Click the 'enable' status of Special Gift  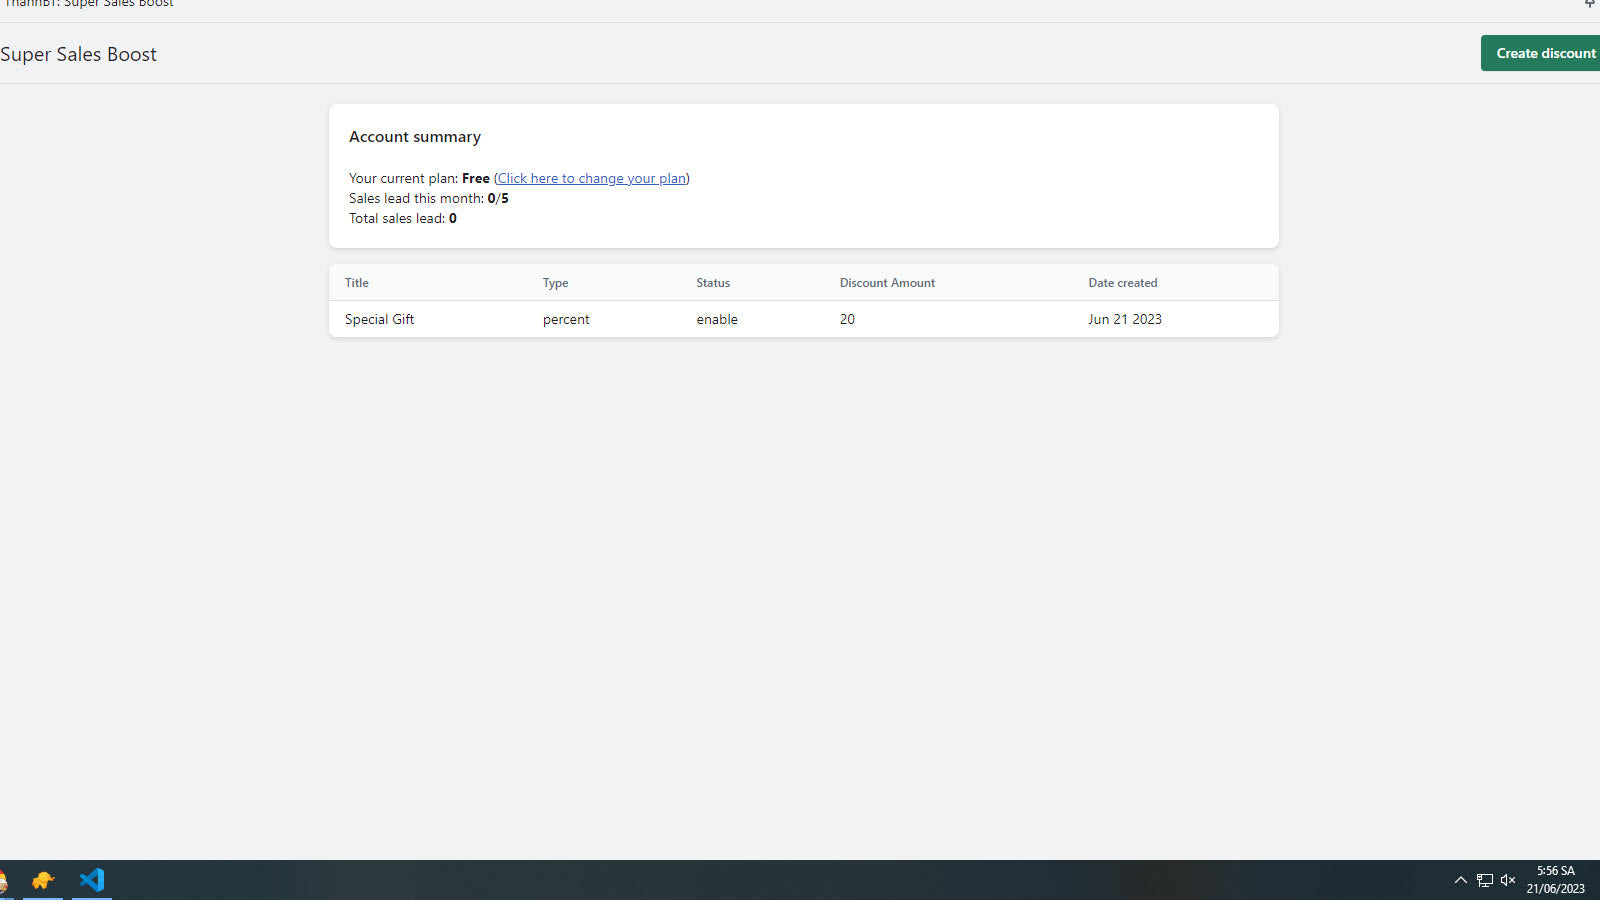(717, 319)
